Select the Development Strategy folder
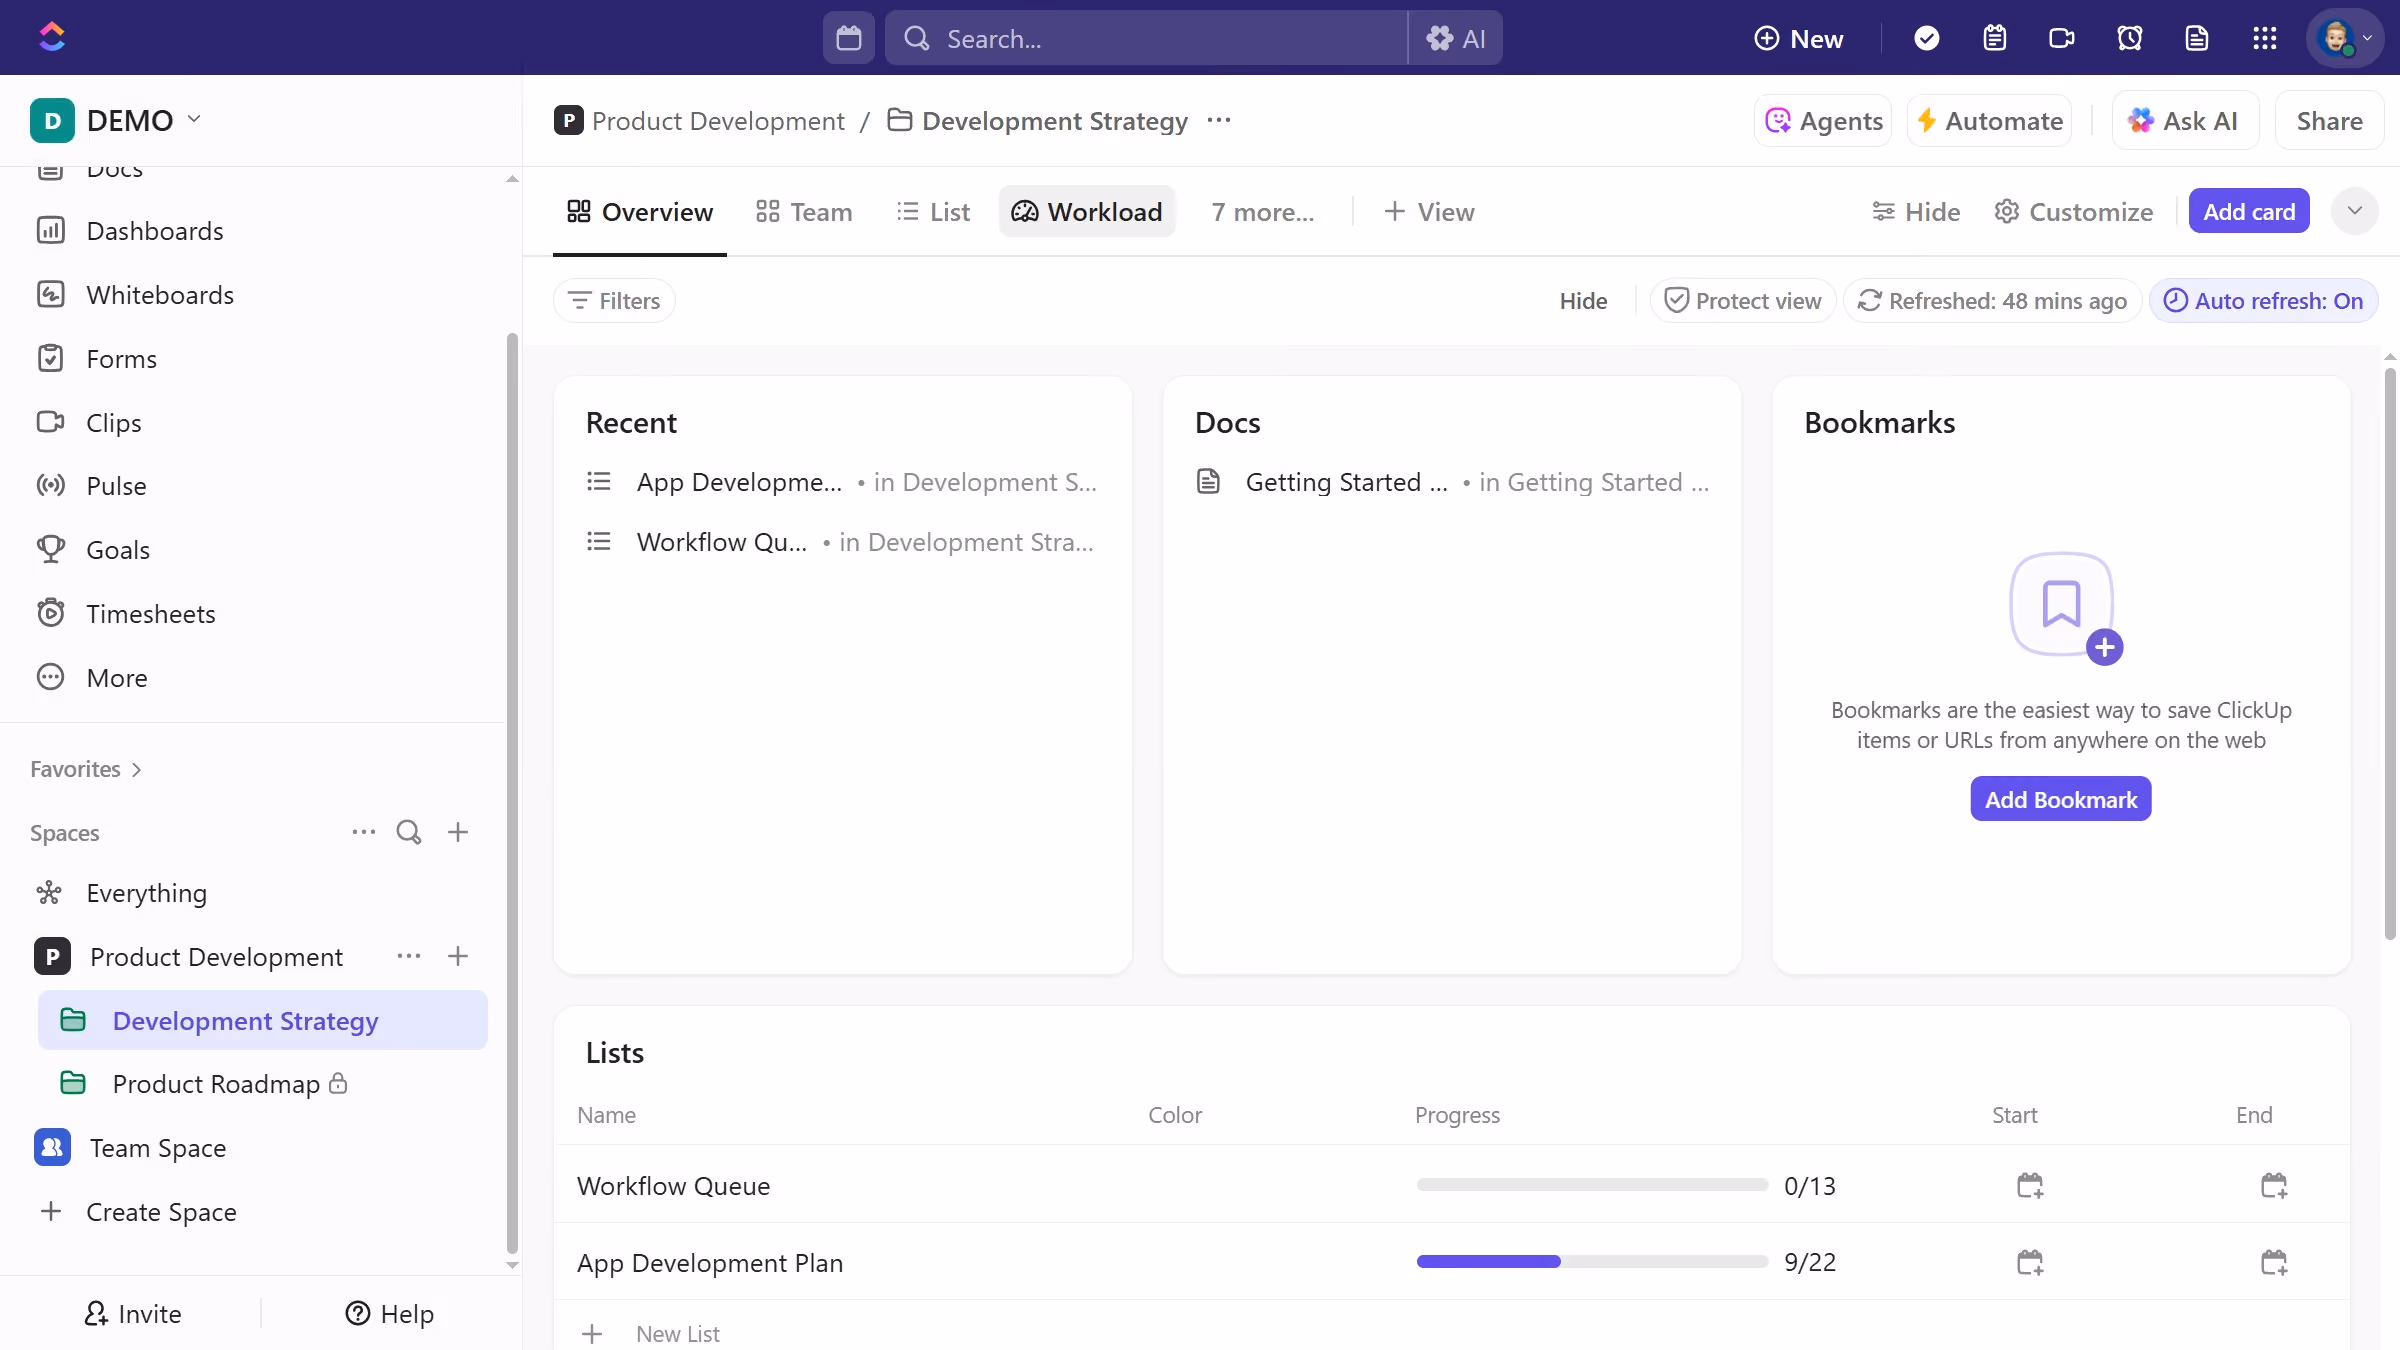The image size is (2400, 1350). pos(263,1020)
